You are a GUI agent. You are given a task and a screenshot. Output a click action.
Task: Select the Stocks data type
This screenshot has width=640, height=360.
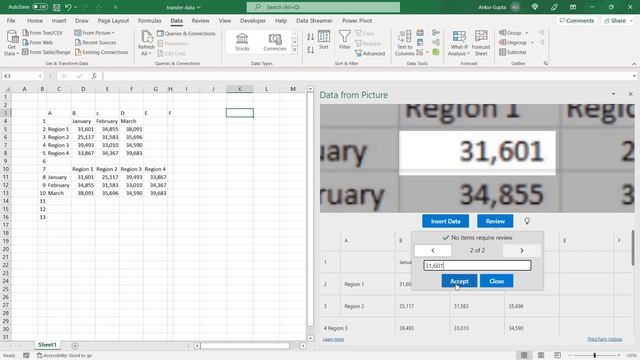click(242, 42)
